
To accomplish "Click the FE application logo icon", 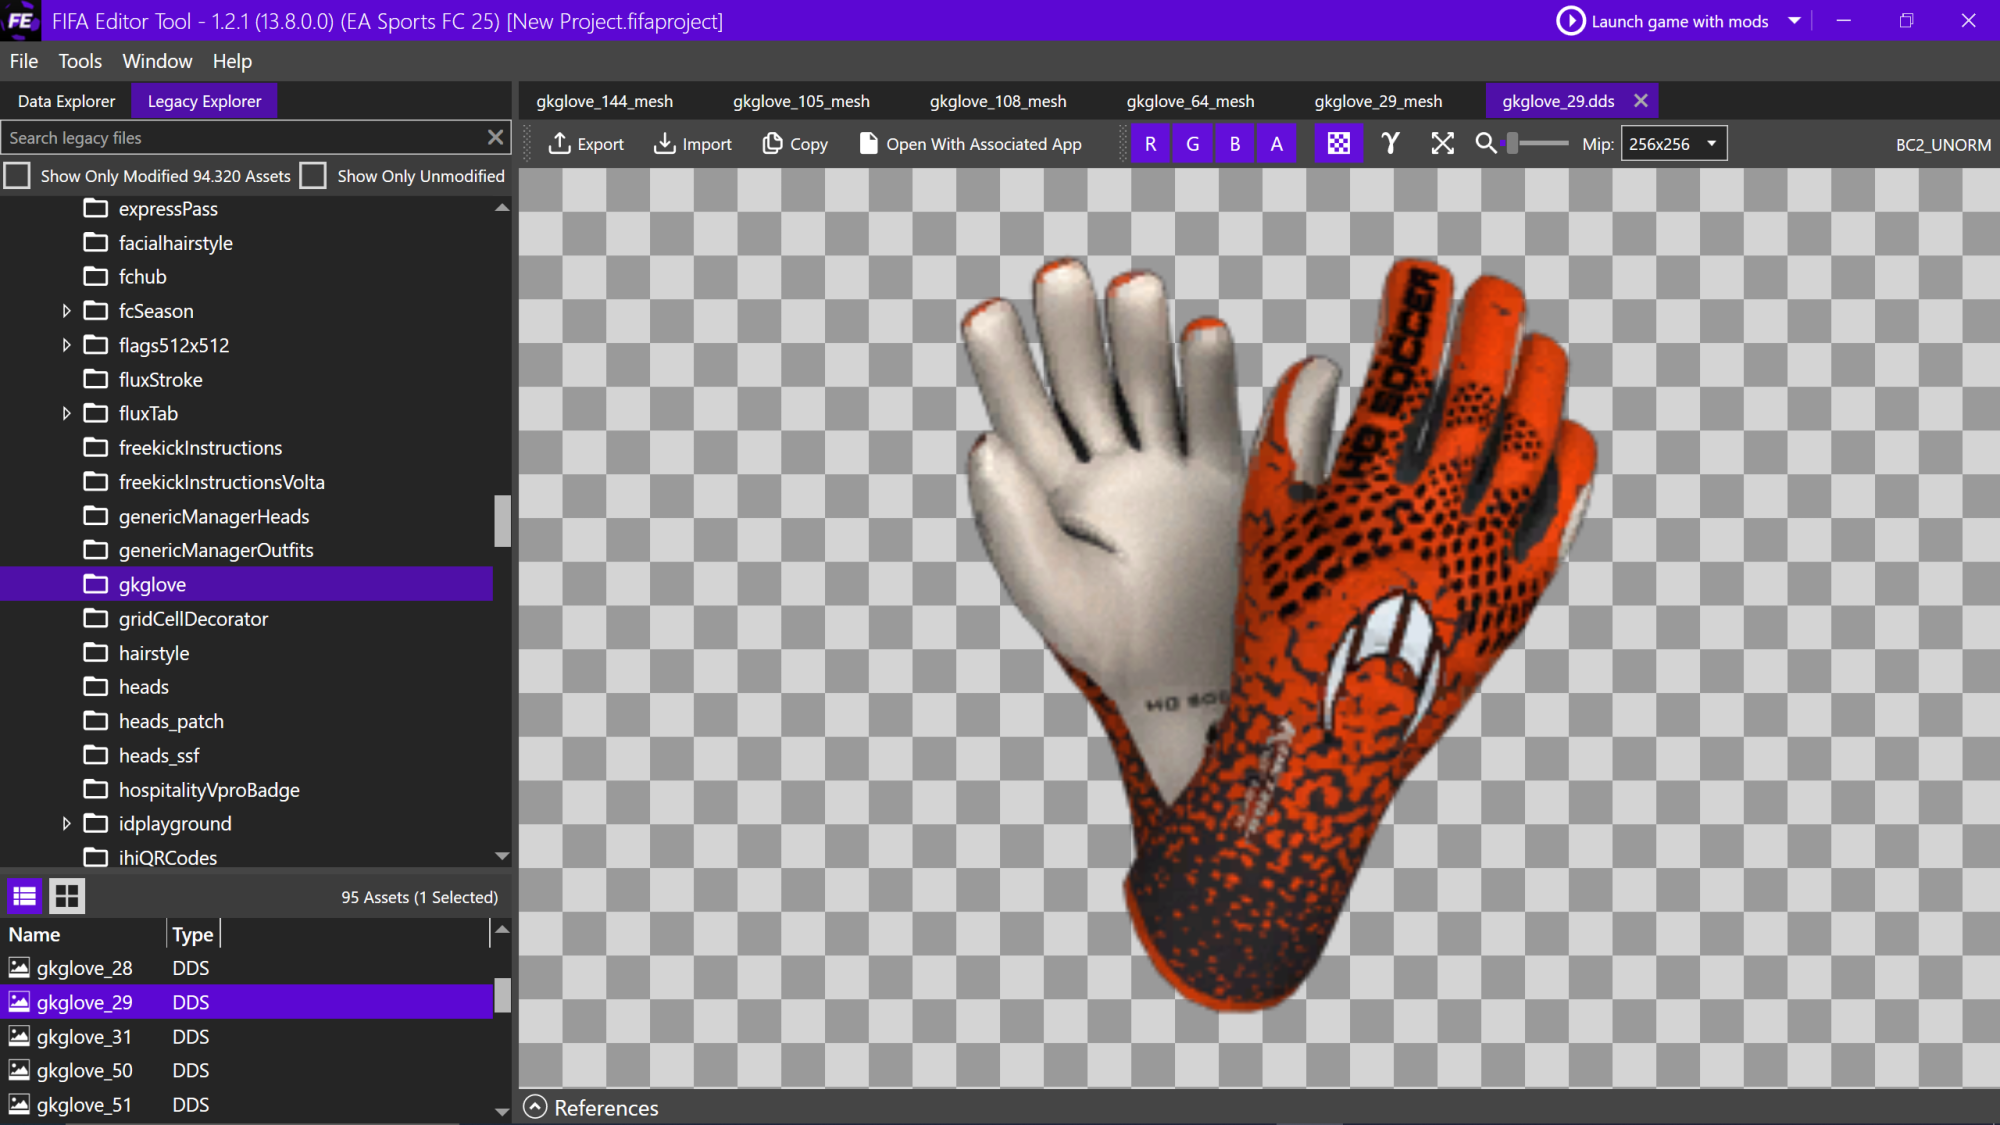I will point(20,21).
